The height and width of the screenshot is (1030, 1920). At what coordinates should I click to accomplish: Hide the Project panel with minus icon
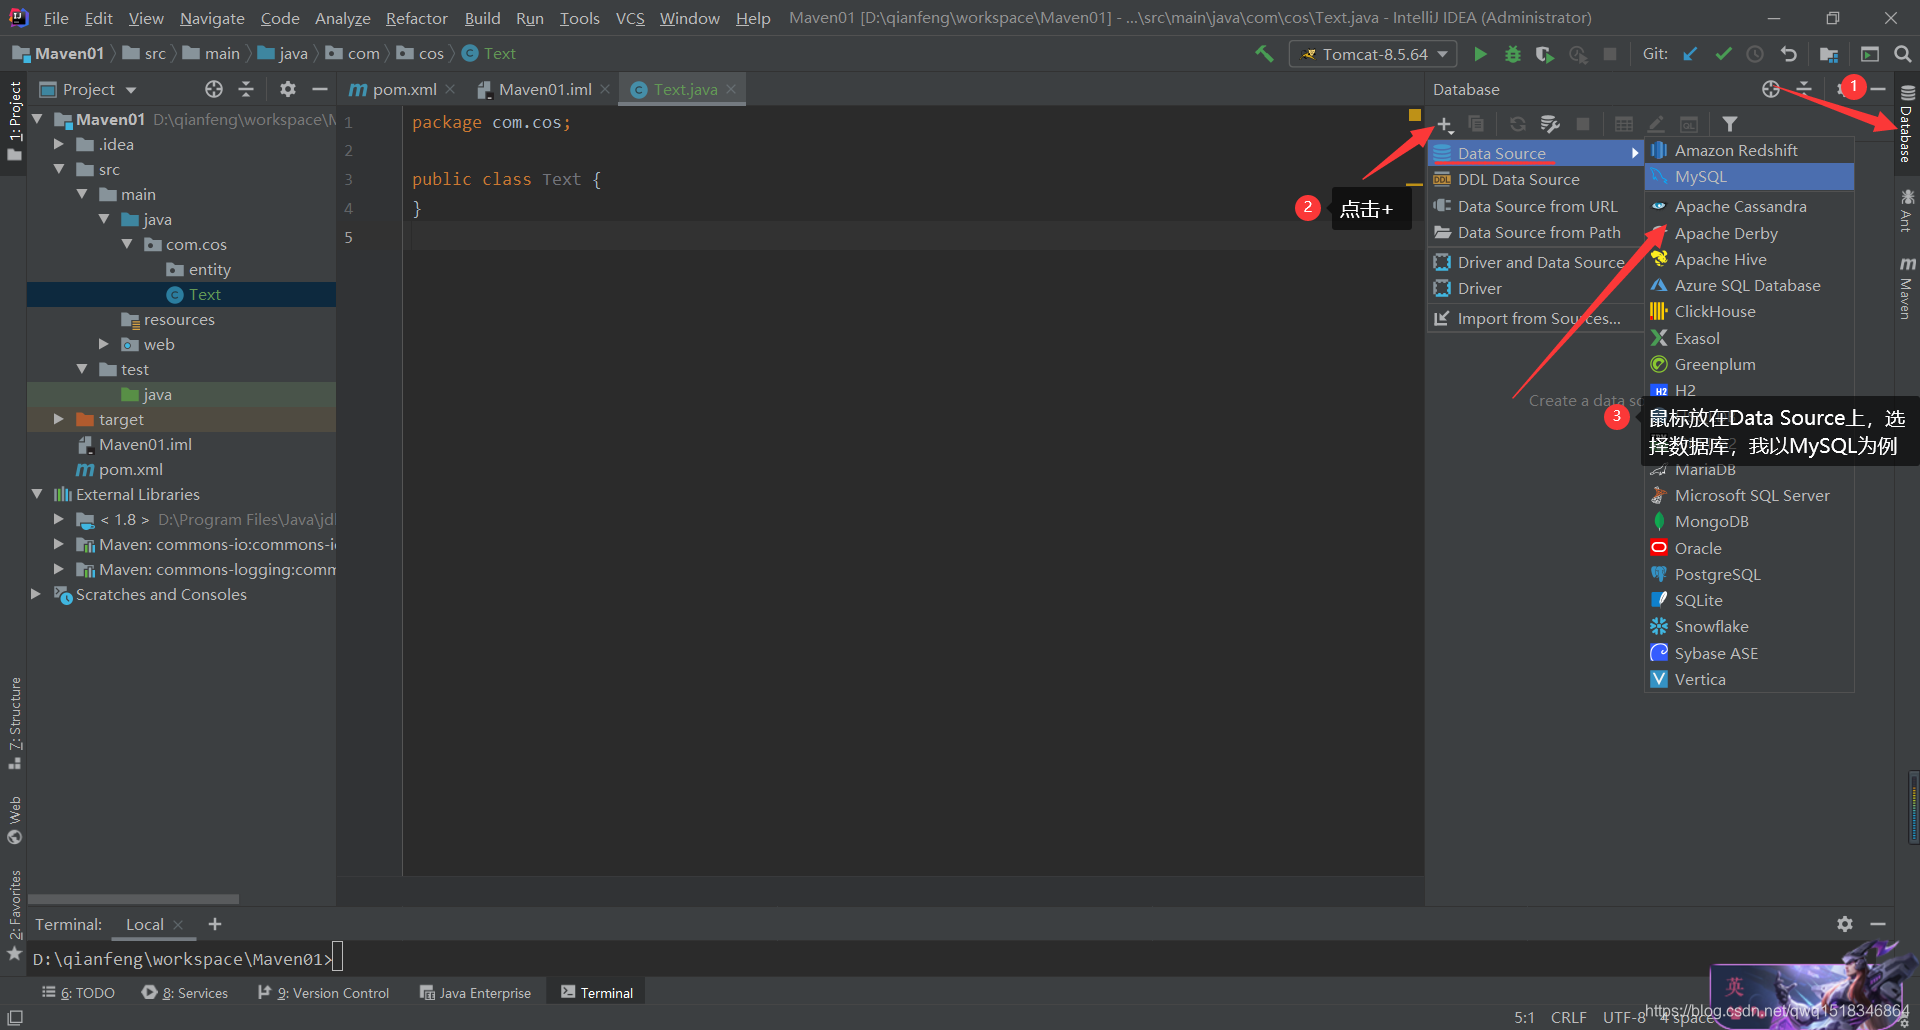click(x=320, y=89)
